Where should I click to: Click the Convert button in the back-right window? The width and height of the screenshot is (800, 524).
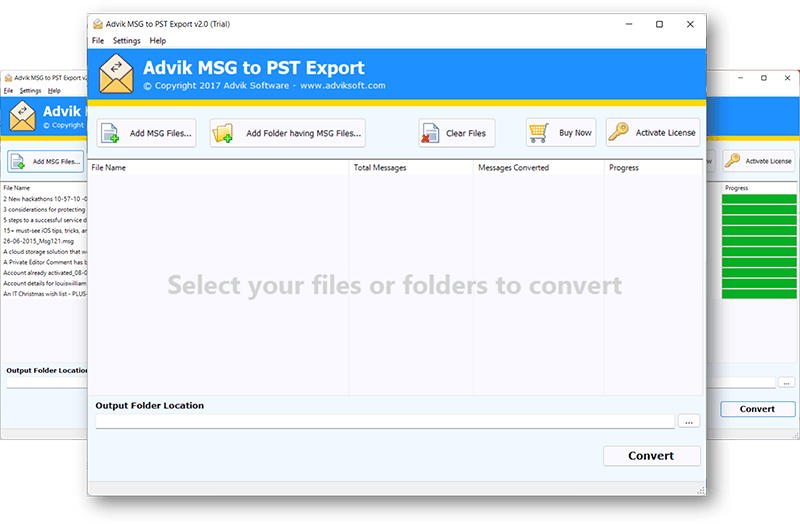[x=758, y=409]
